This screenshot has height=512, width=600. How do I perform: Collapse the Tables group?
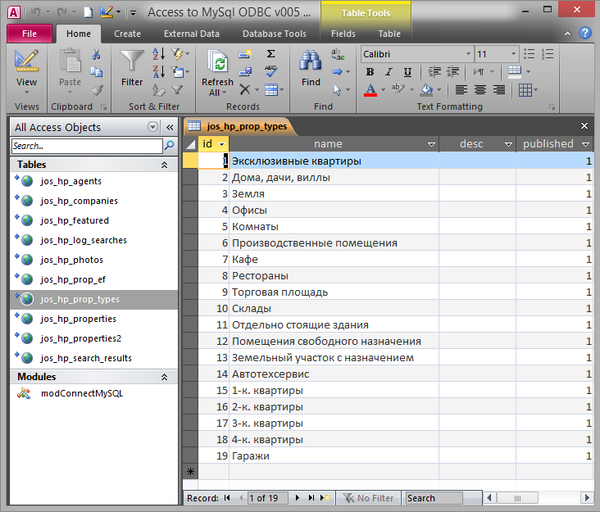coord(164,165)
